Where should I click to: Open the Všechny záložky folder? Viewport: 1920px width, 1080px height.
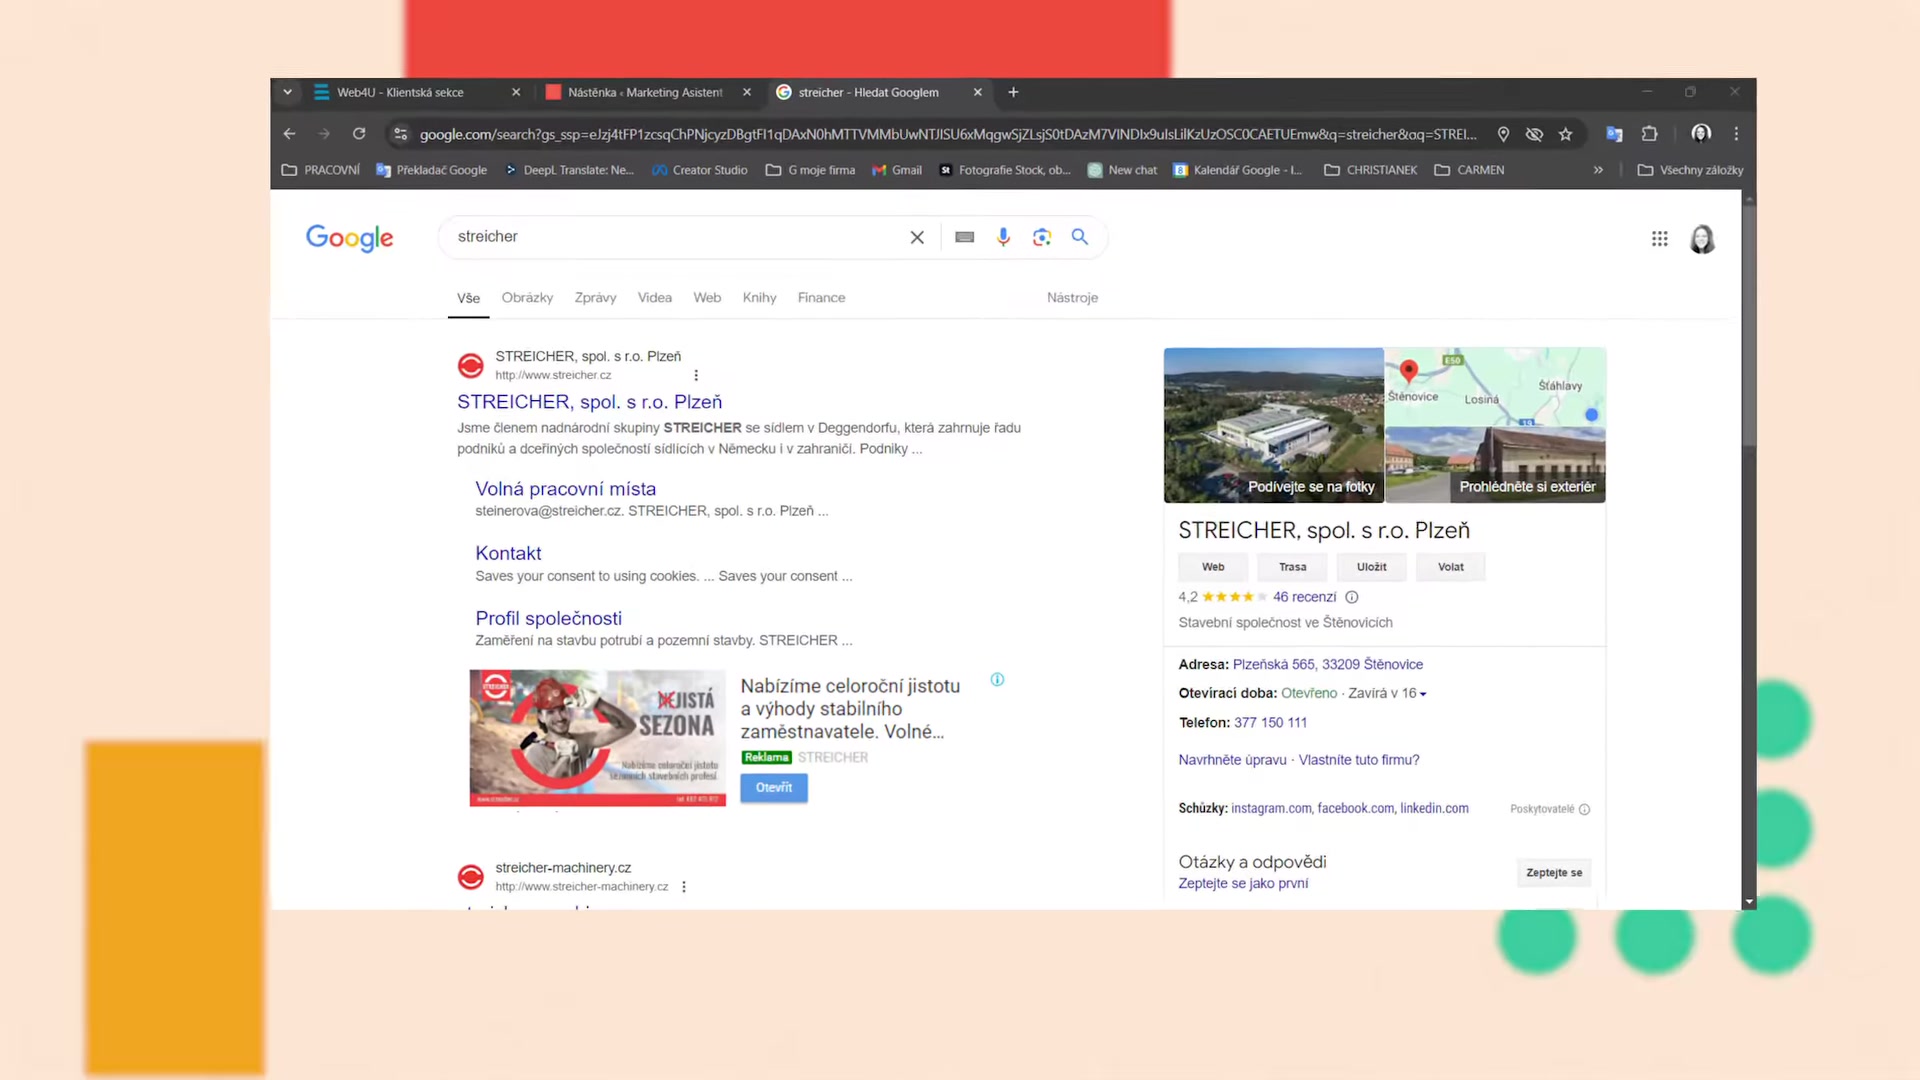pyautogui.click(x=1690, y=170)
